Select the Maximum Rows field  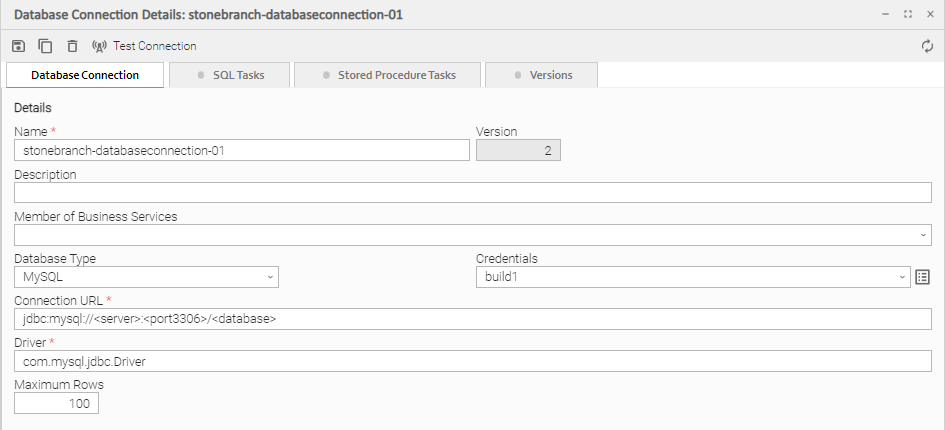(x=57, y=404)
